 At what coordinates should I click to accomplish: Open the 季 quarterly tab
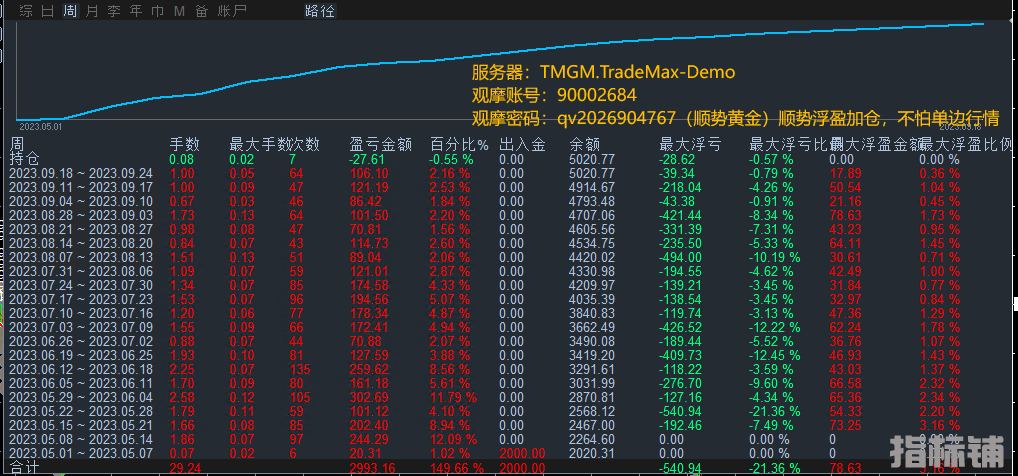(x=114, y=10)
